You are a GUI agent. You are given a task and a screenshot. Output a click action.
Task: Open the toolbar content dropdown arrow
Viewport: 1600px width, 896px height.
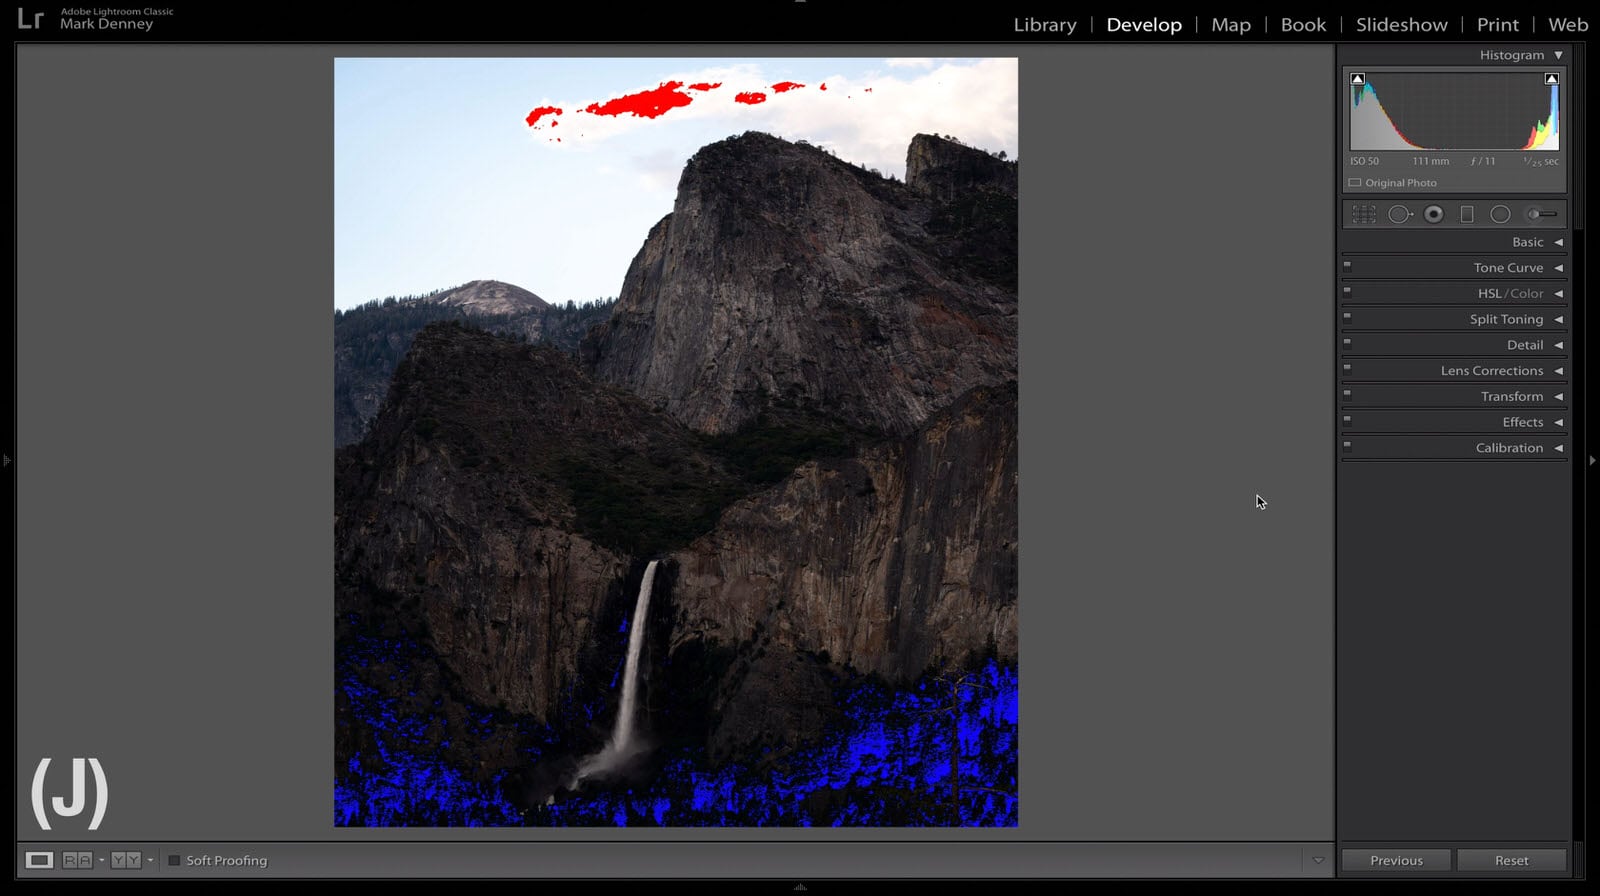click(x=1318, y=860)
